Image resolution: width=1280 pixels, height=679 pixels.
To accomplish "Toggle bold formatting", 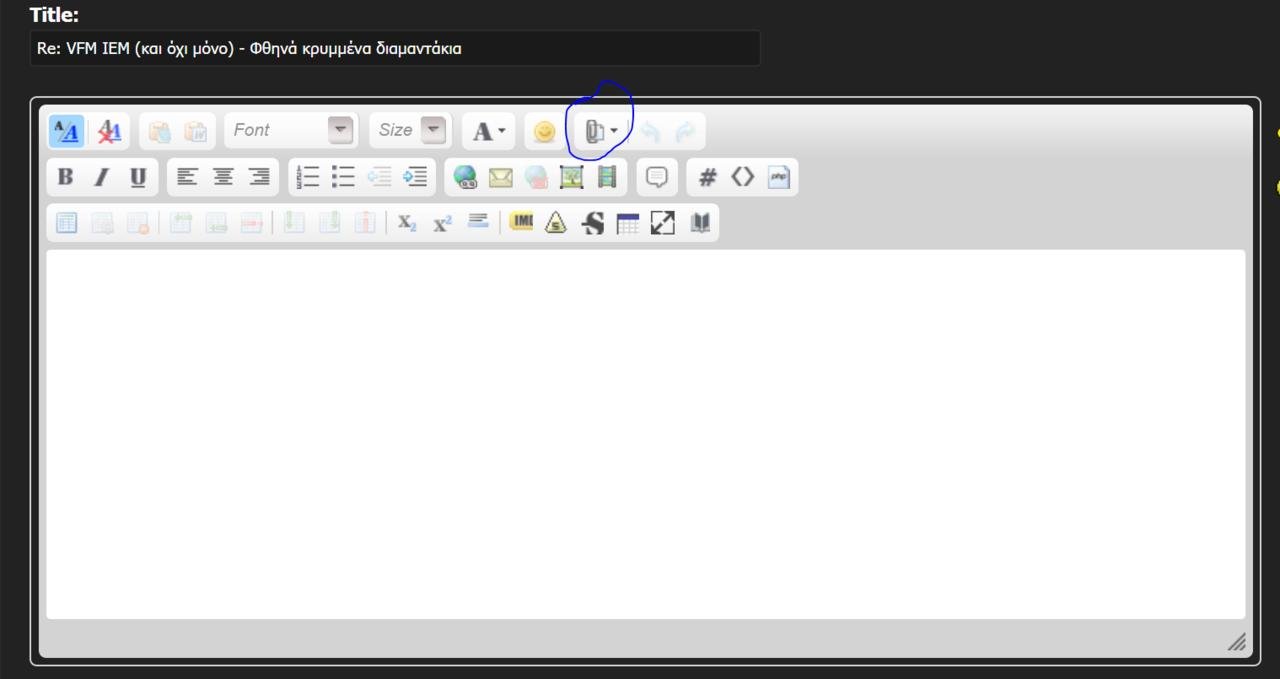I will [x=66, y=177].
